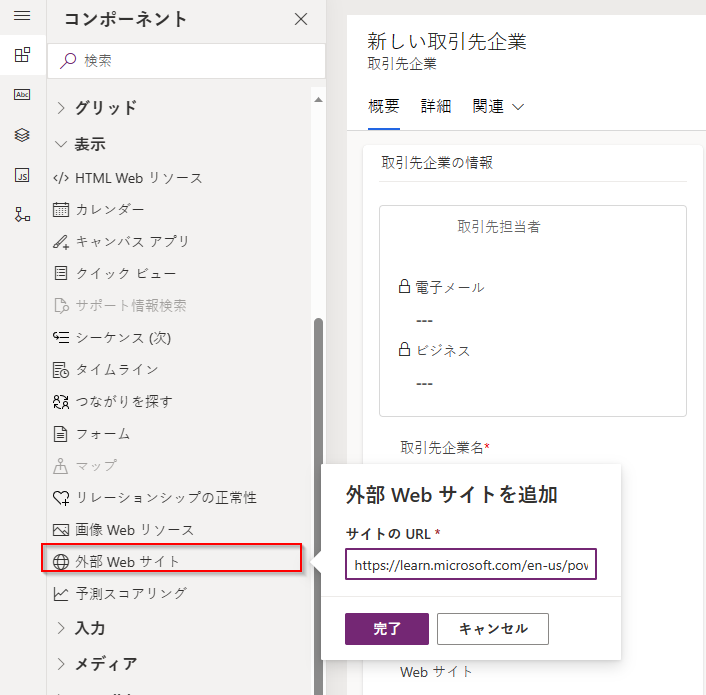Image resolution: width=706 pixels, height=695 pixels.
Task: Select the つながりを探す component
Action: pos(124,402)
